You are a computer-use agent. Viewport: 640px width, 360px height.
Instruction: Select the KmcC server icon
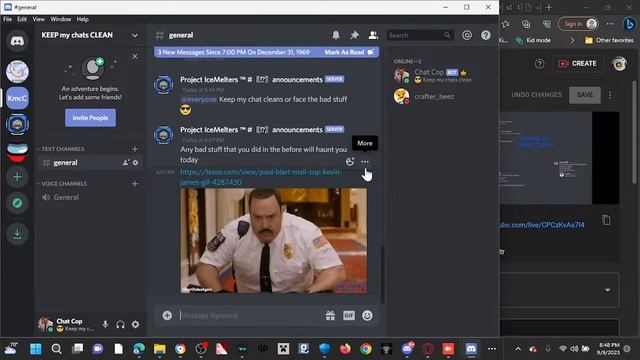pyautogui.click(x=17, y=98)
